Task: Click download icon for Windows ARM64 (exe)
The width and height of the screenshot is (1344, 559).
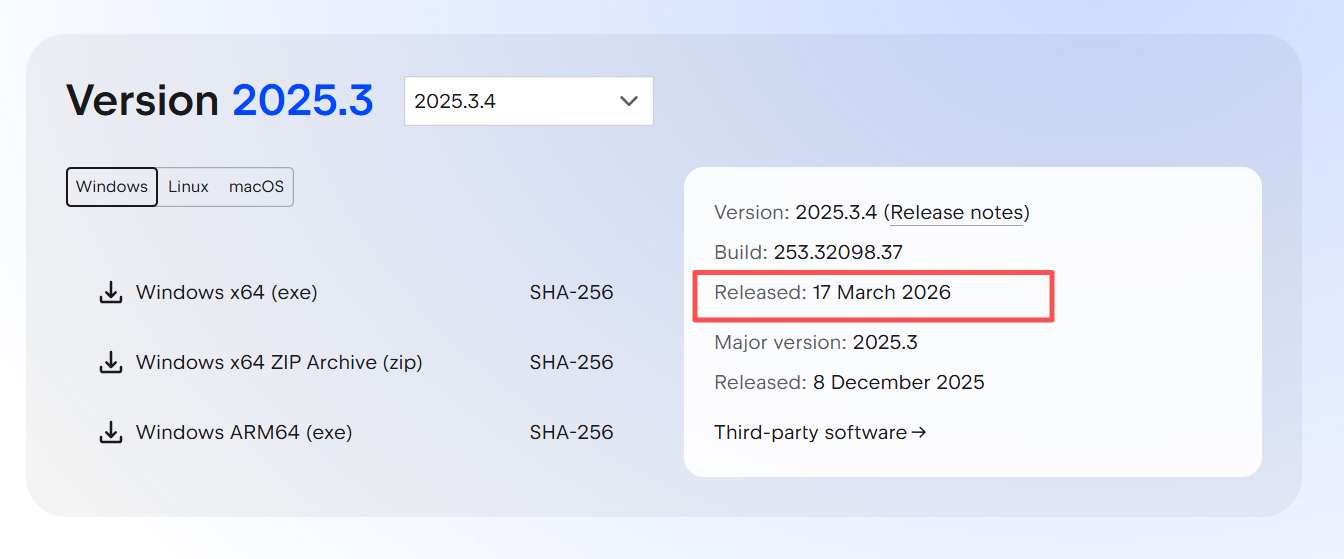Action: (110, 433)
